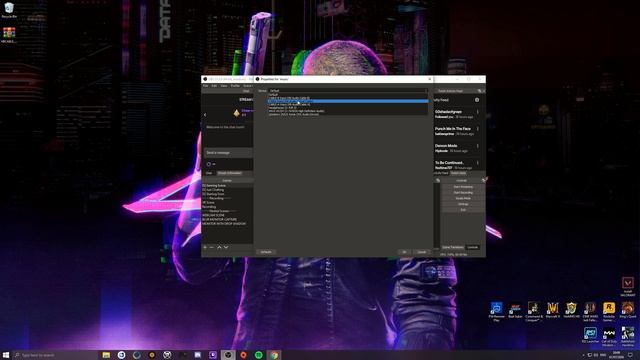Select WEBCAM SCENE in the scenes list
This screenshot has width=640, height=360.
(227, 215)
